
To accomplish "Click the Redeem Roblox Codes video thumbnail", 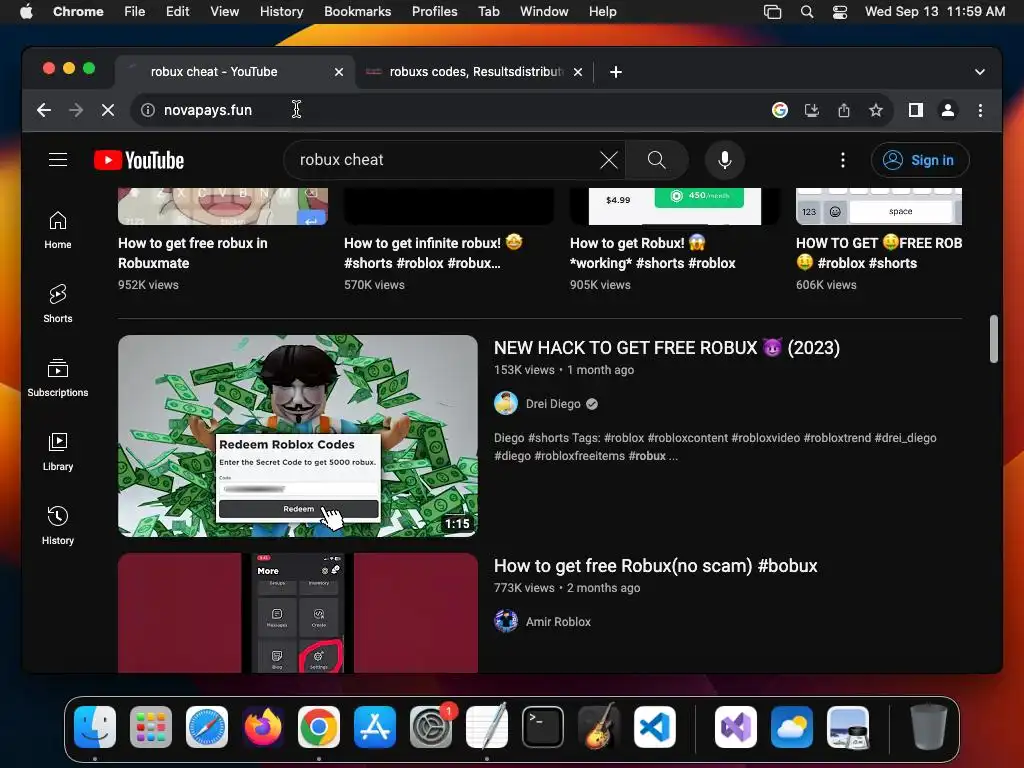I will point(298,436).
